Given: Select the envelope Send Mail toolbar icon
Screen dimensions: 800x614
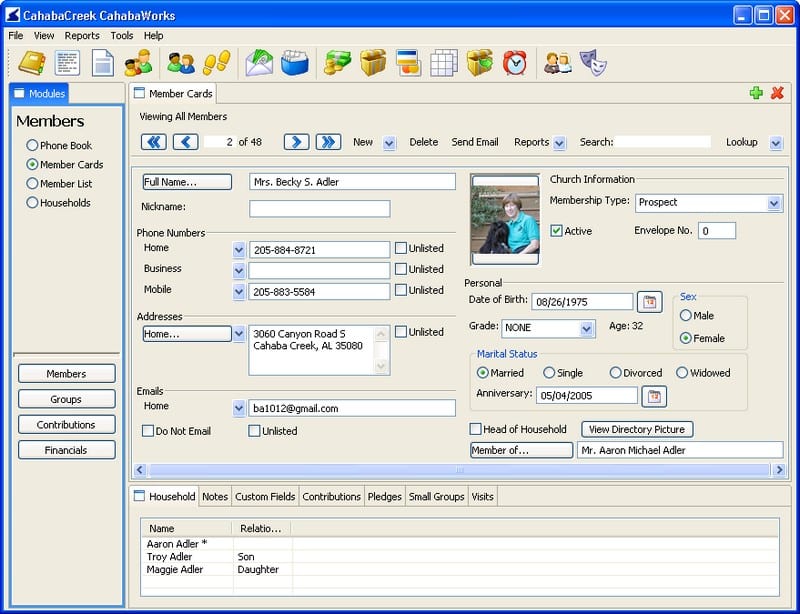Looking at the screenshot, I should point(259,61).
